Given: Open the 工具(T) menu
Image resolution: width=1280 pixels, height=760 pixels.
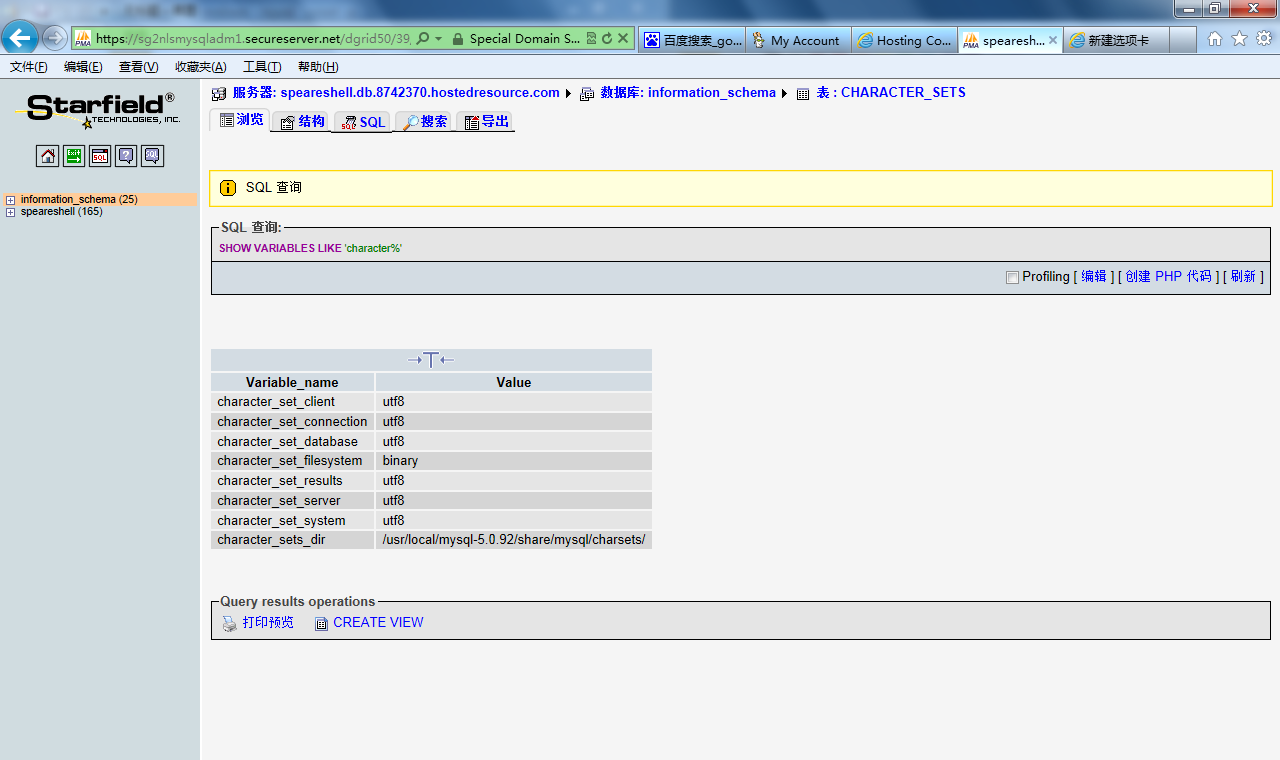Looking at the screenshot, I should pyautogui.click(x=262, y=67).
